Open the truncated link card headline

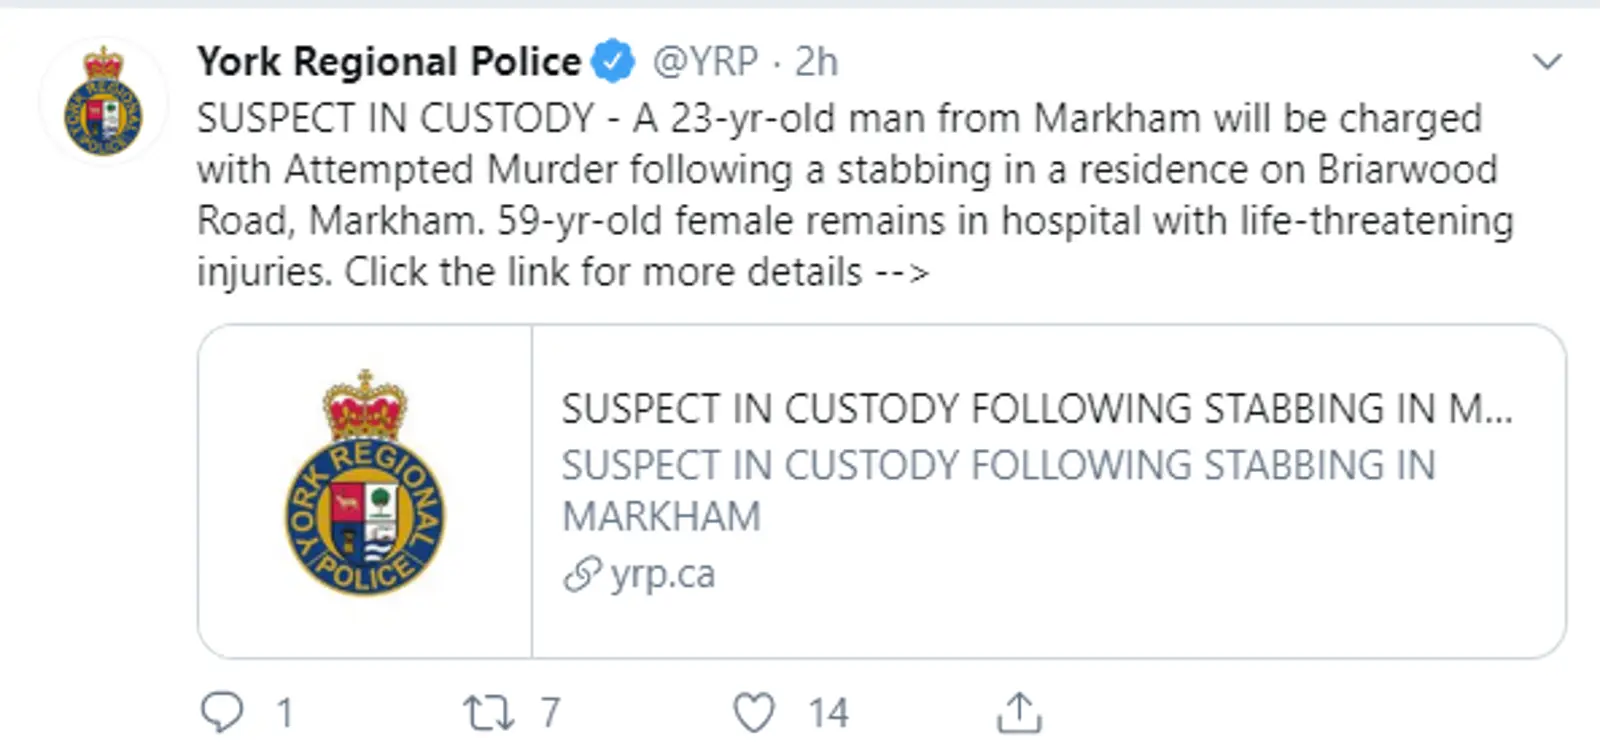1036,409
